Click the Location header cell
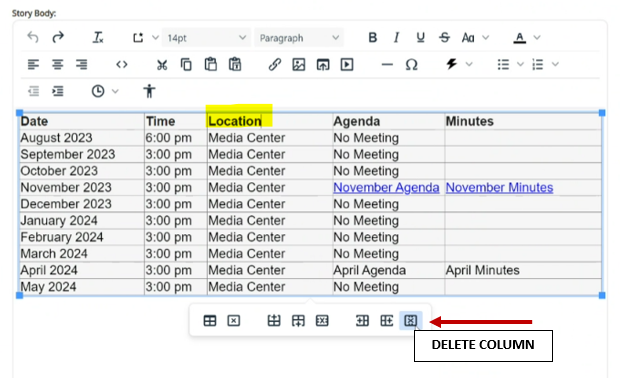 (270, 121)
